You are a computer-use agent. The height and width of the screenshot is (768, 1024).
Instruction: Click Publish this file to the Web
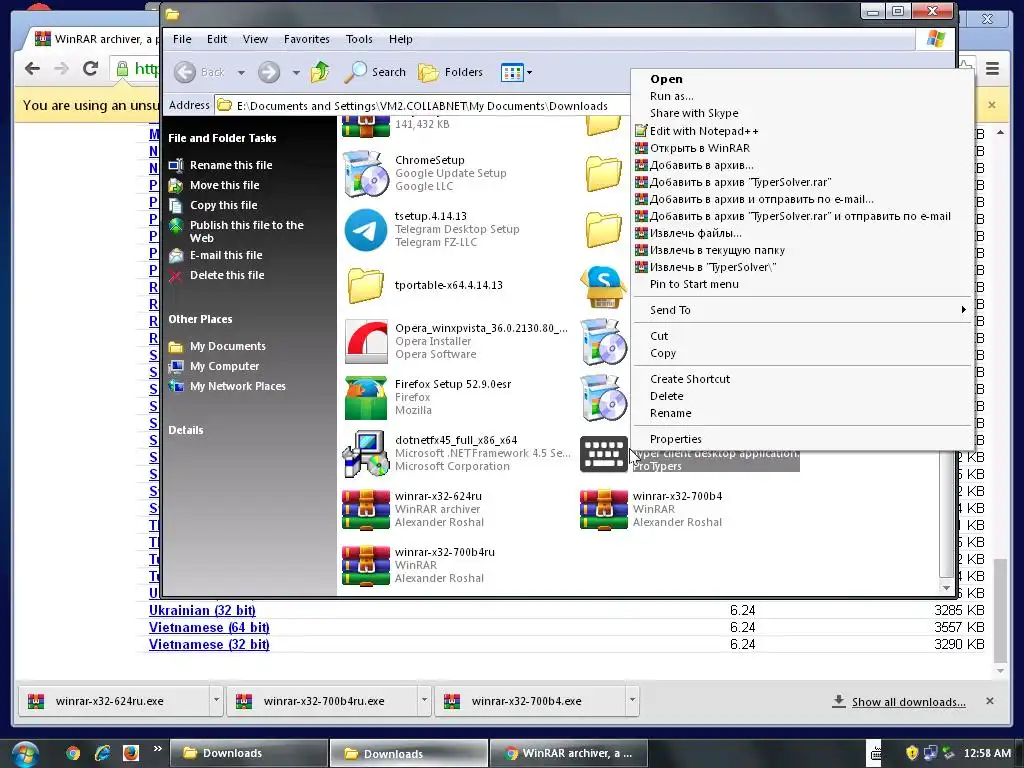point(247,231)
